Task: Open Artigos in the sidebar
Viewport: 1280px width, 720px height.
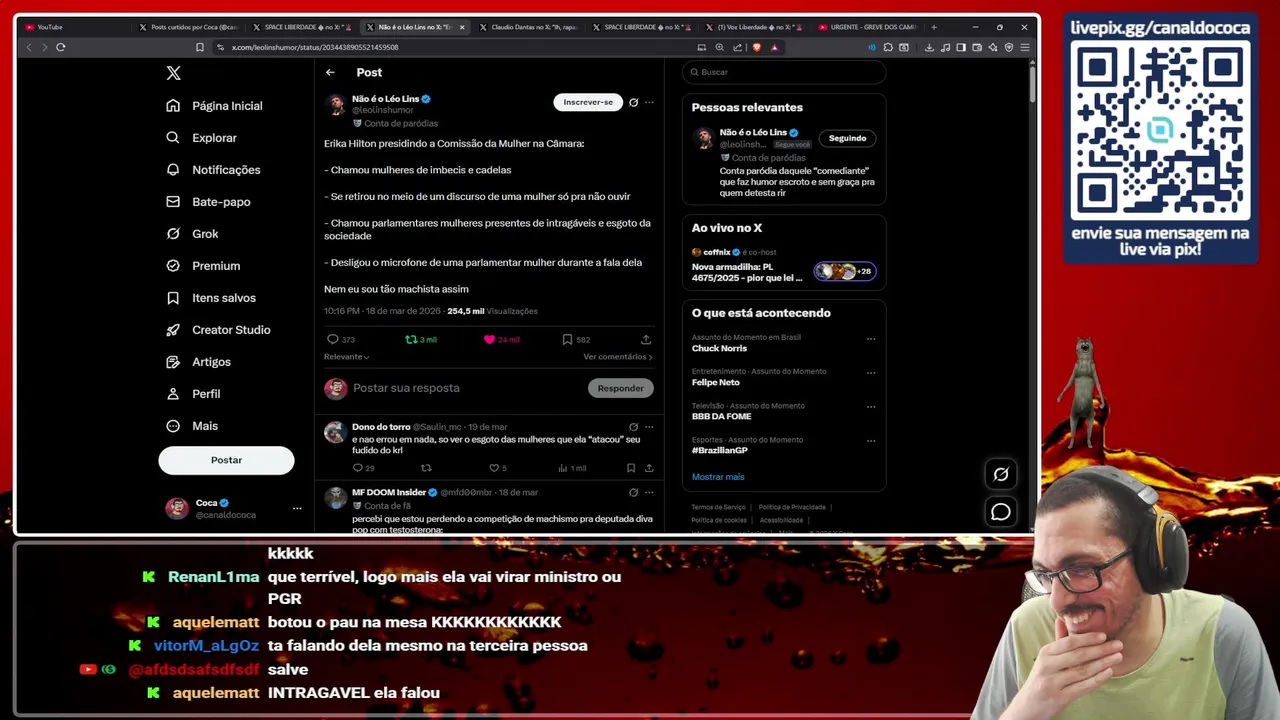Action: (198, 362)
